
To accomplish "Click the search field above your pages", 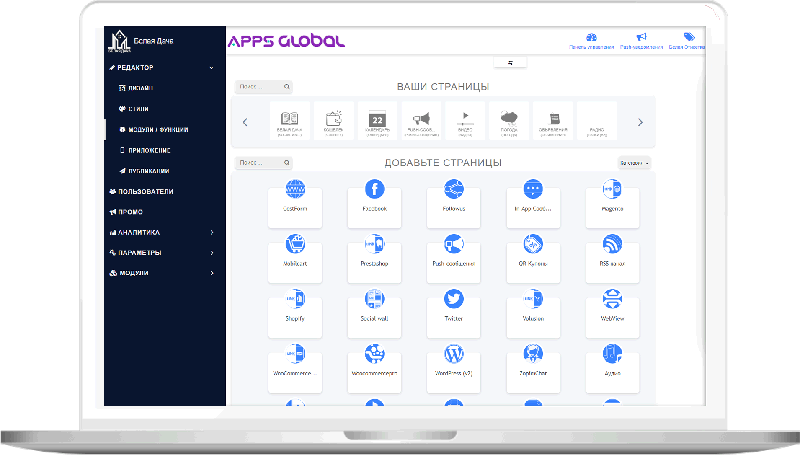I will [264, 87].
